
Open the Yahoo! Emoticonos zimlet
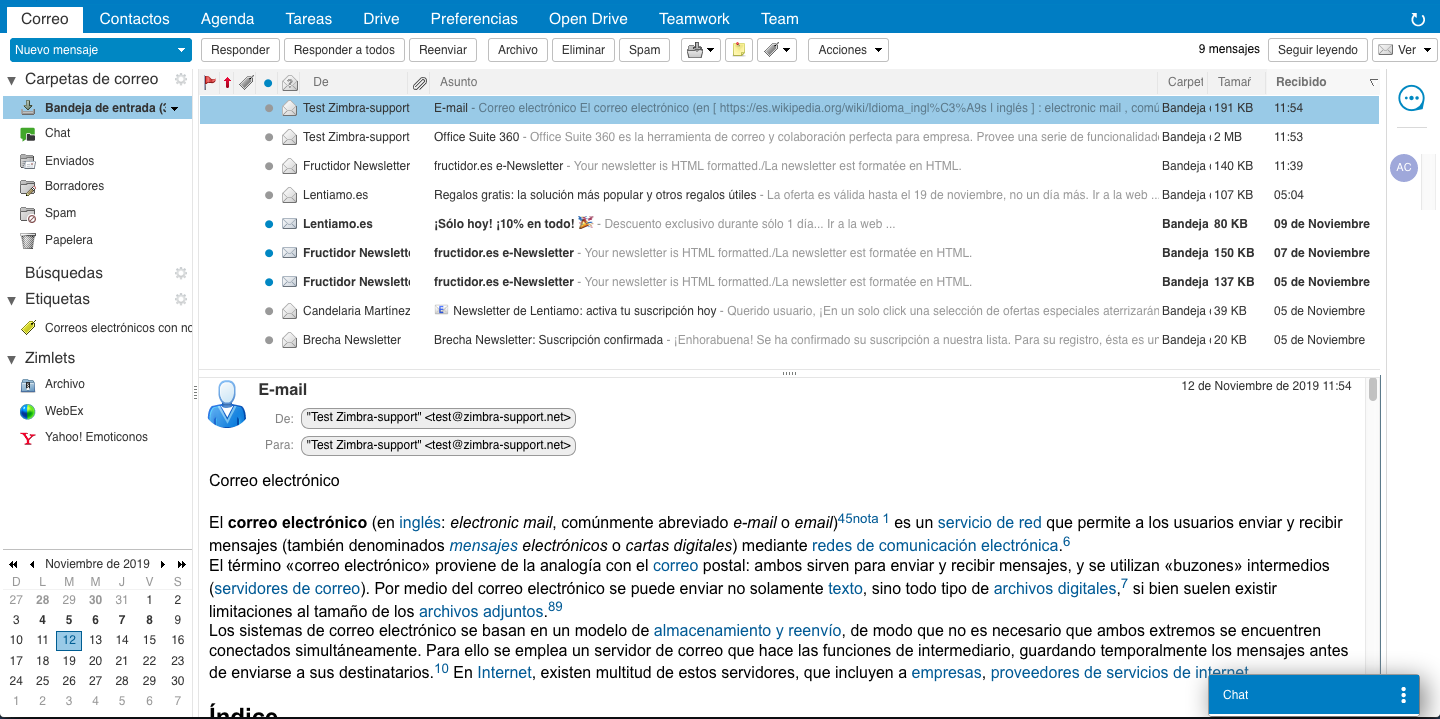coord(28,438)
